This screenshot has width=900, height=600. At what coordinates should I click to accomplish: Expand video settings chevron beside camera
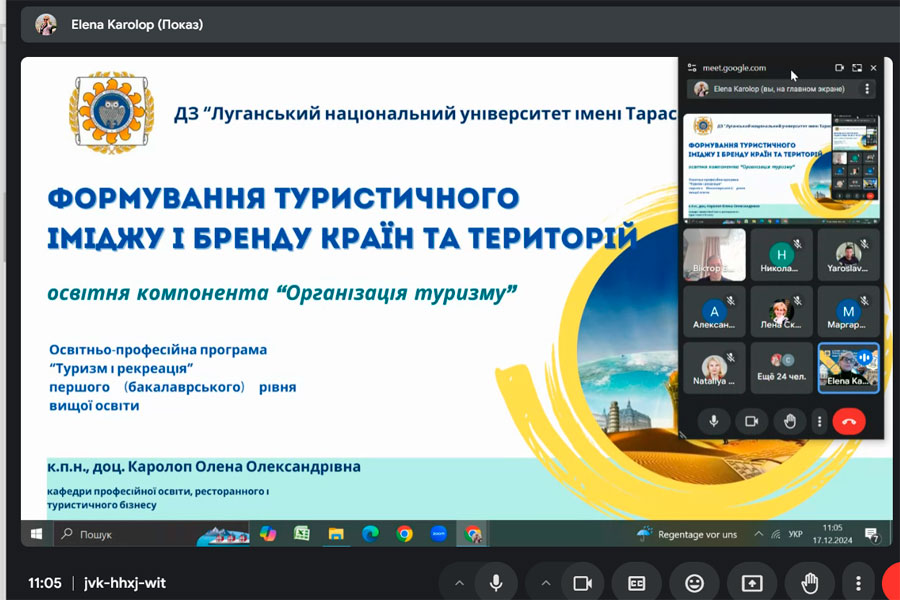(x=544, y=583)
